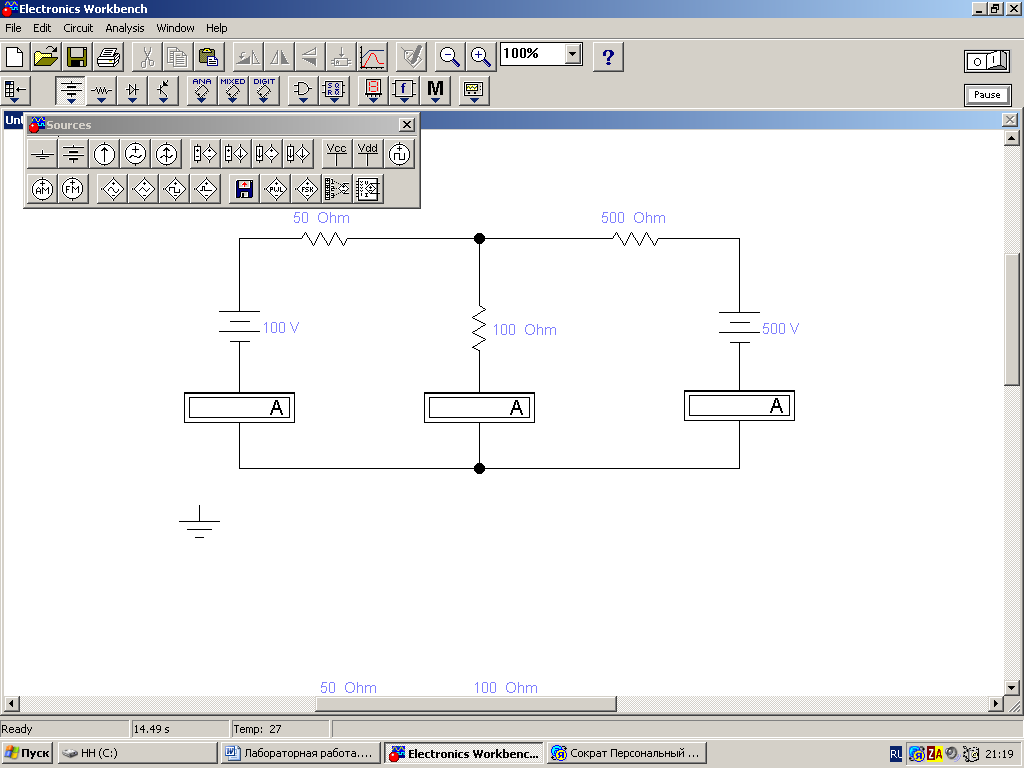Screen dimensions: 1024x768
Task: Select the ammeter below the 500 V battery
Action: pos(739,406)
